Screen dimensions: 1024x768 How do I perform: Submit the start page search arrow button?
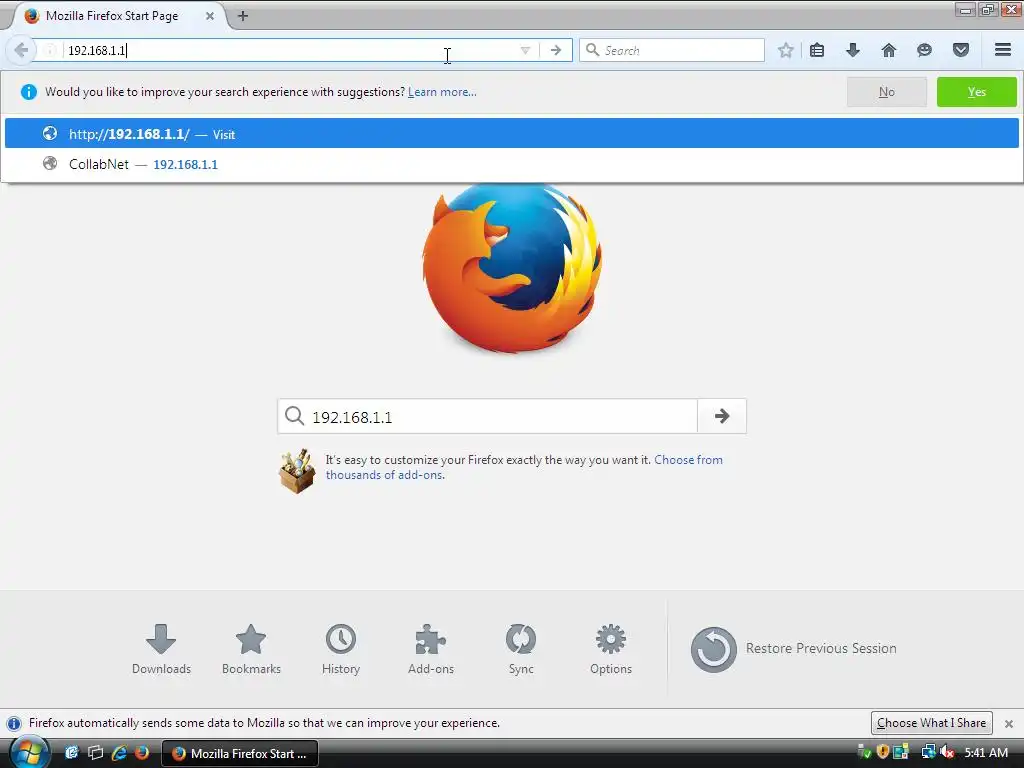tap(722, 416)
